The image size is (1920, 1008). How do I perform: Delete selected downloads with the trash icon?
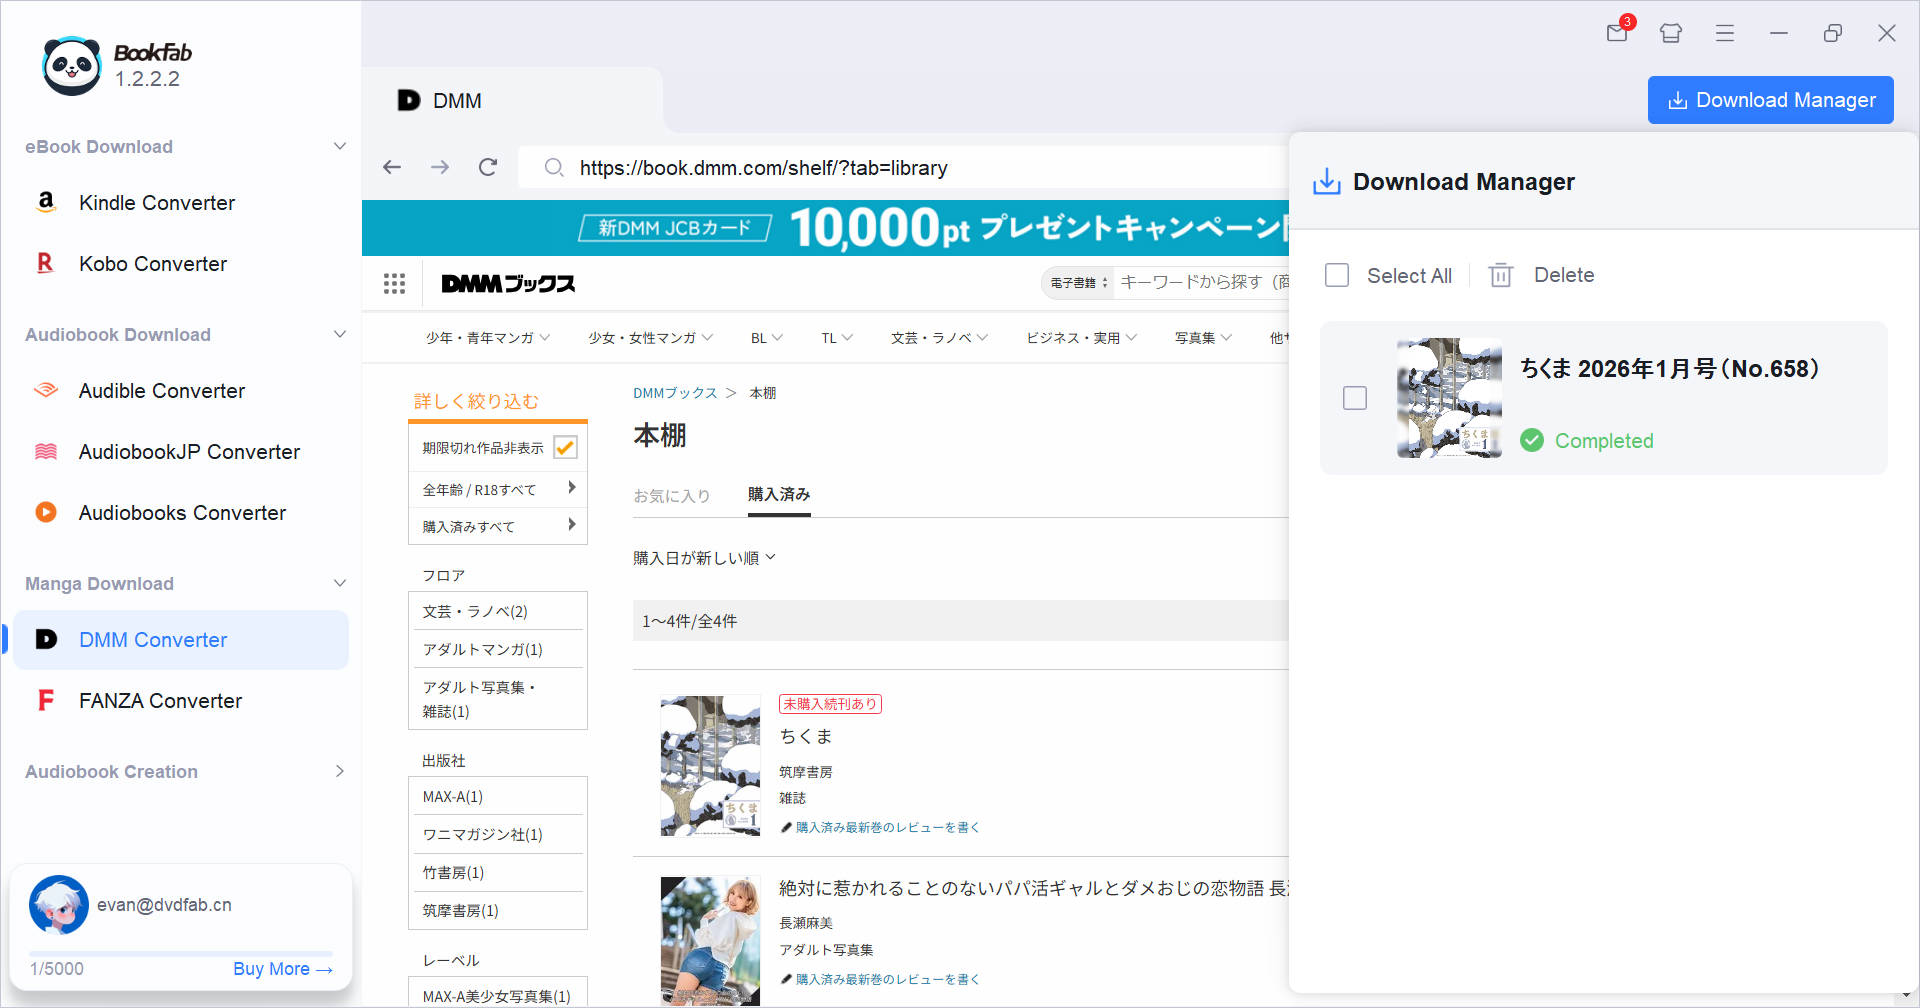tap(1500, 274)
